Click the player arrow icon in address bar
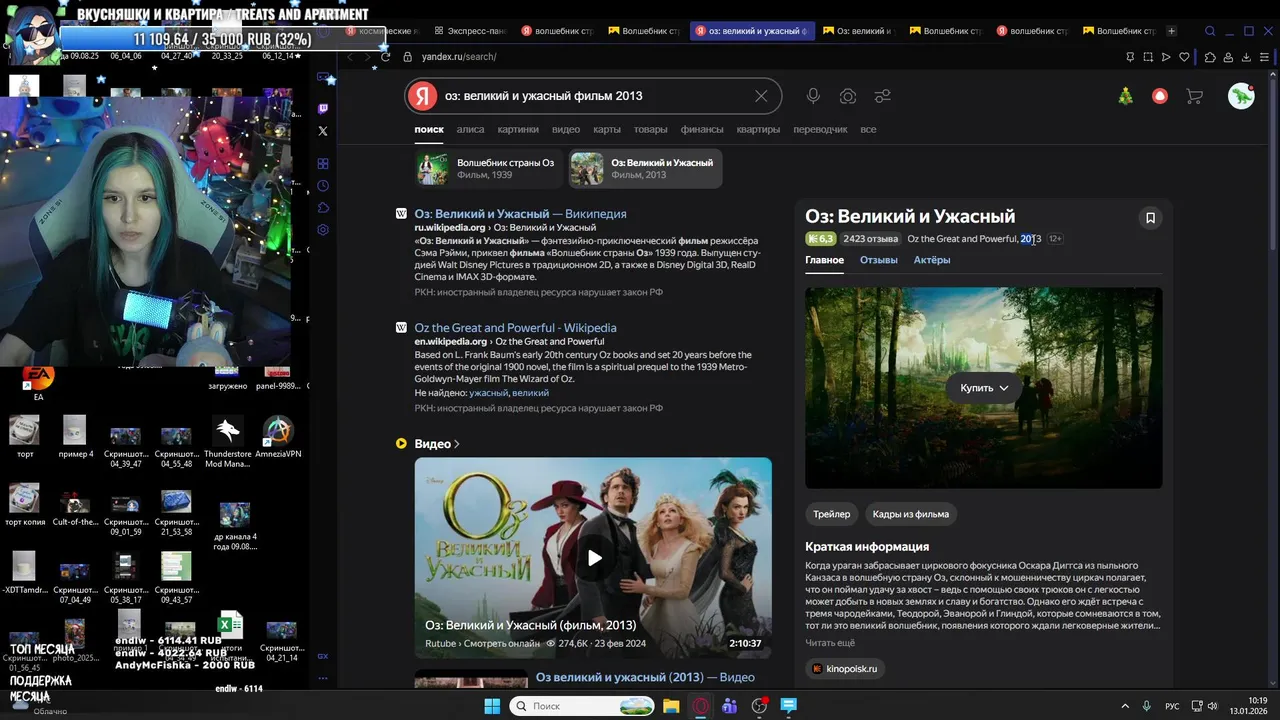The image size is (1280, 720). (x=1166, y=57)
